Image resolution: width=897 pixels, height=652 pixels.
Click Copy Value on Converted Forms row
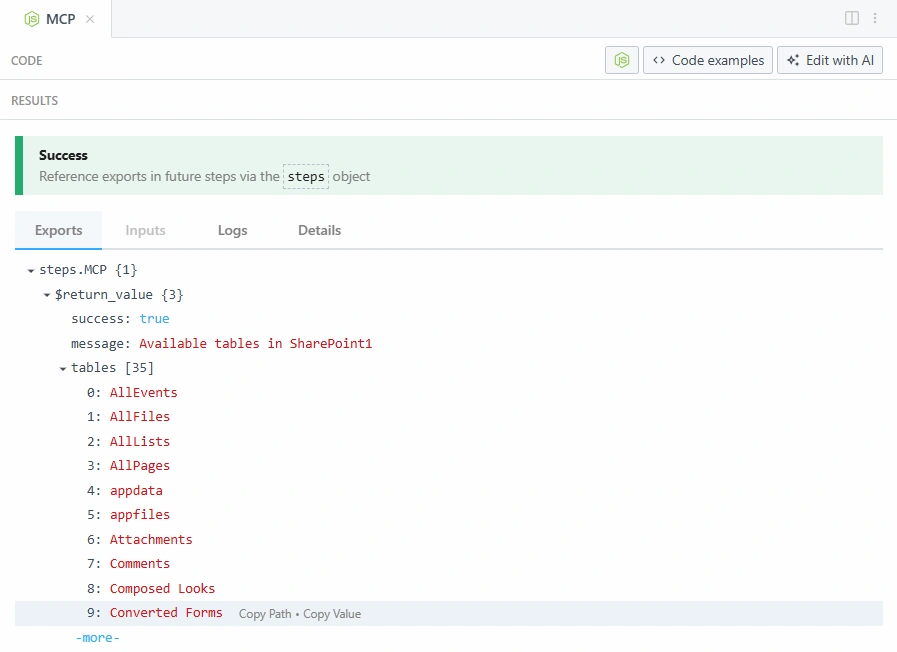tap(332, 614)
